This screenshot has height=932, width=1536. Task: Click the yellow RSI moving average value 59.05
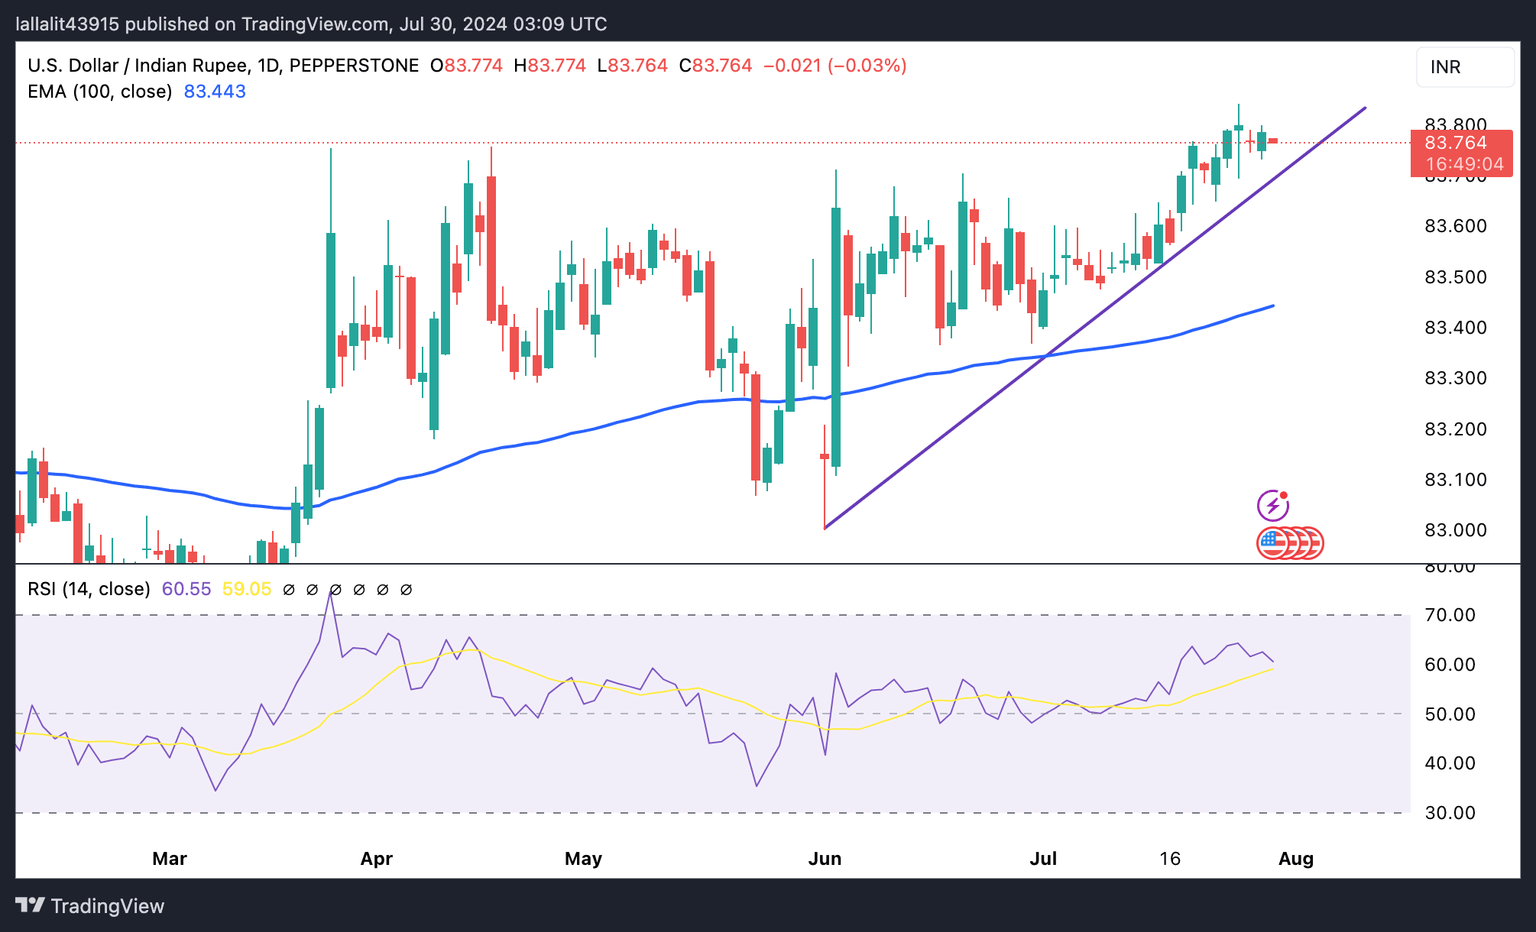coord(246,589)
